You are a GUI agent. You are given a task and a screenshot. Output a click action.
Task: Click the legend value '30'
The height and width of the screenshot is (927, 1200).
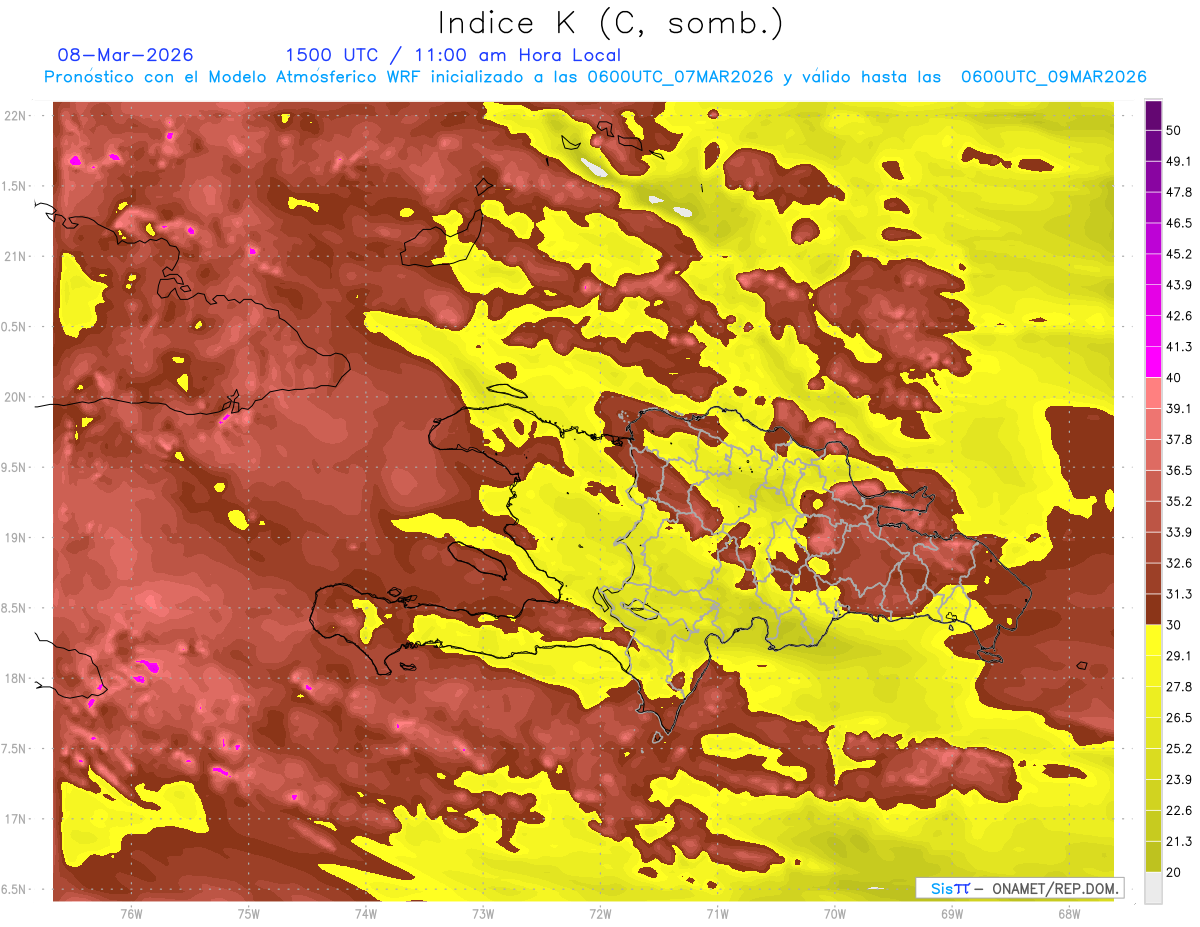pyautogui.click(x=1174, y=625)
